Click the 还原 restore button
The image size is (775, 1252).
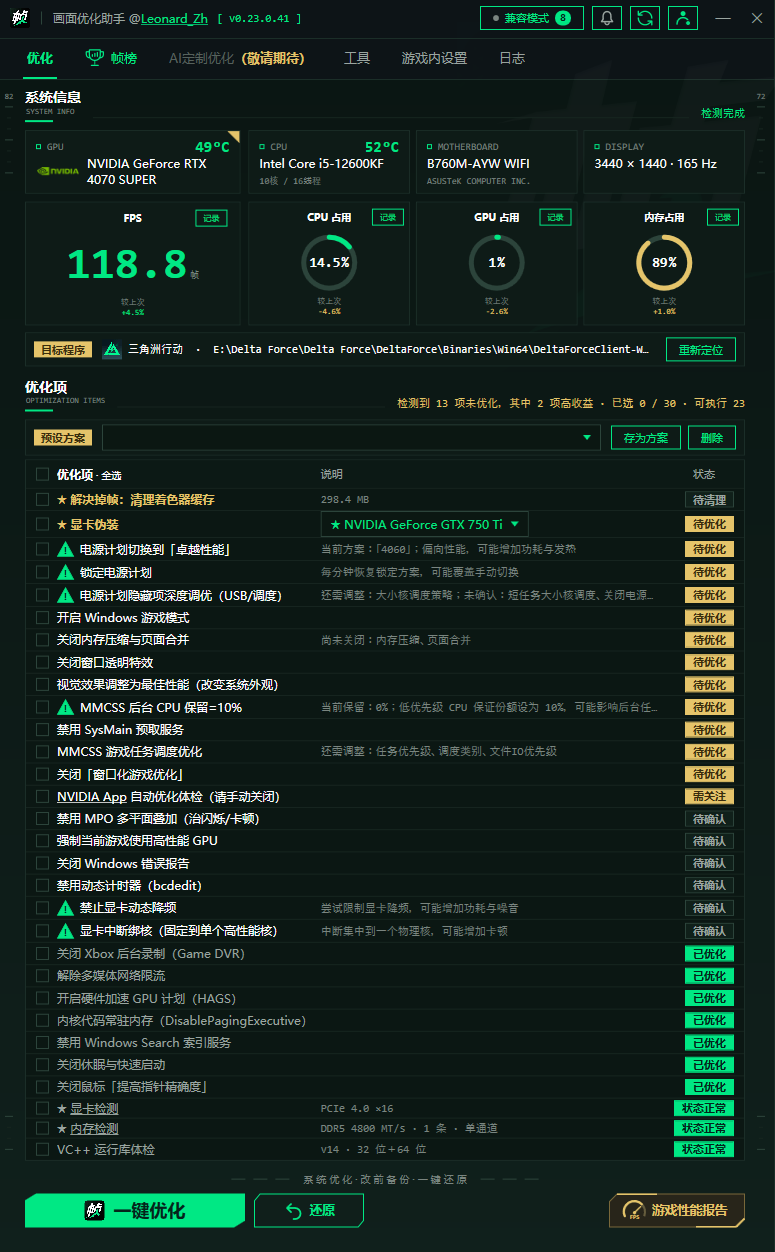tap(309, 1211)
